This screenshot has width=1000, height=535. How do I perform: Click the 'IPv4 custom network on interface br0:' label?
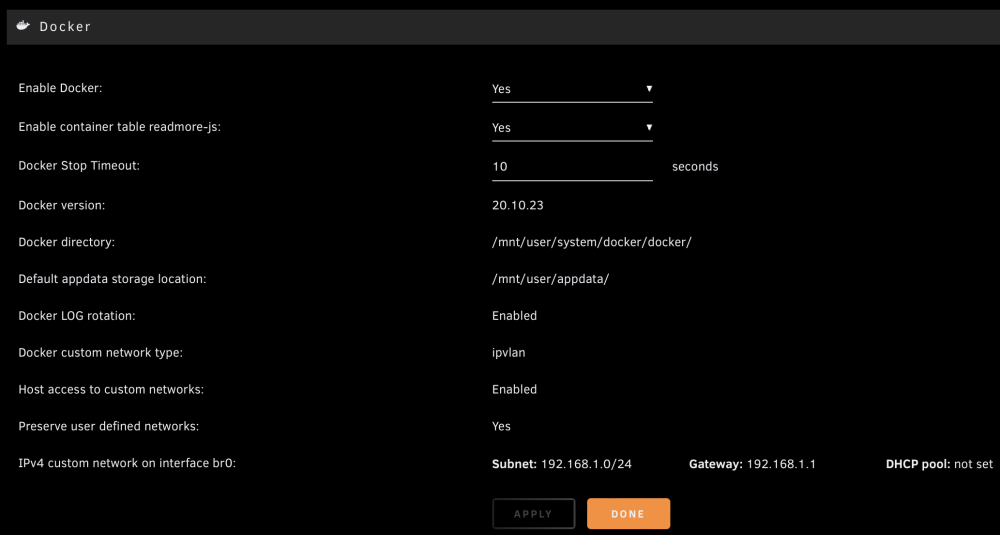(x=127, y=464)
